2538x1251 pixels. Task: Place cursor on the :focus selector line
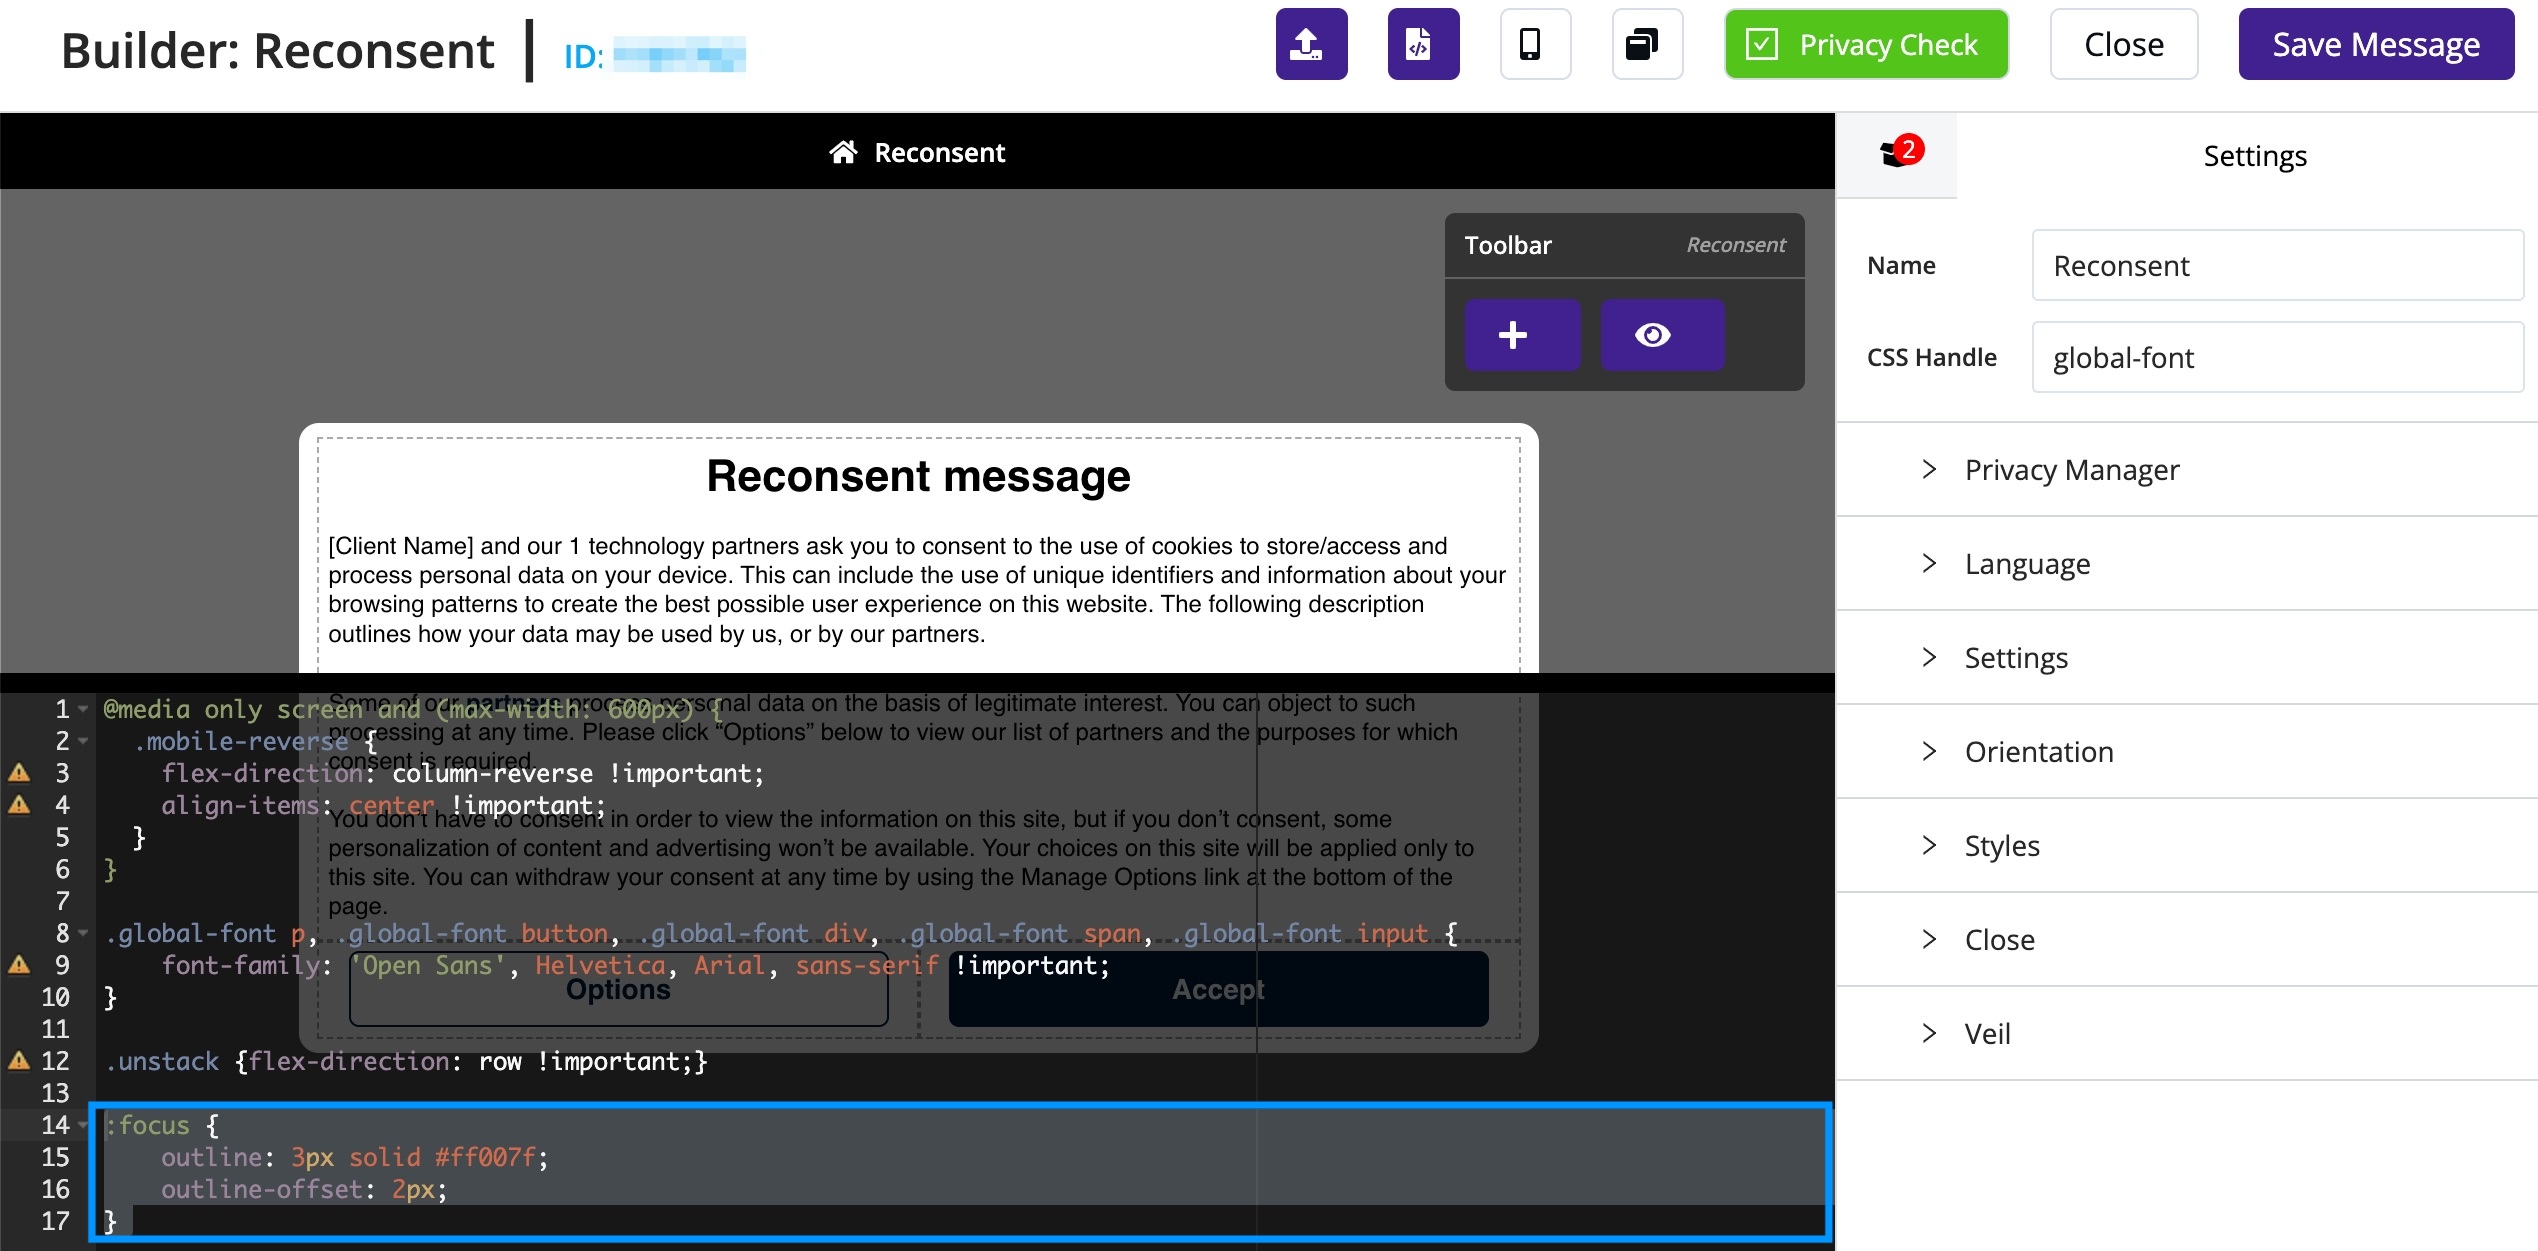162,1125
